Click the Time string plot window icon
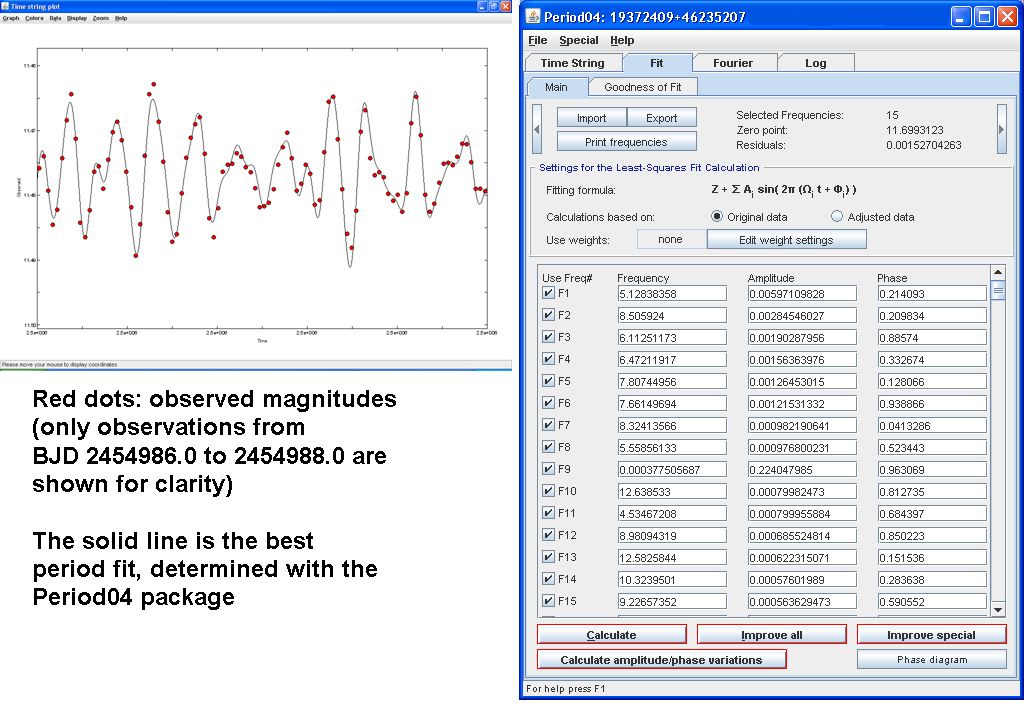Image resolution: width=1024 pixels, height=719 pixels. click(5, 6)
